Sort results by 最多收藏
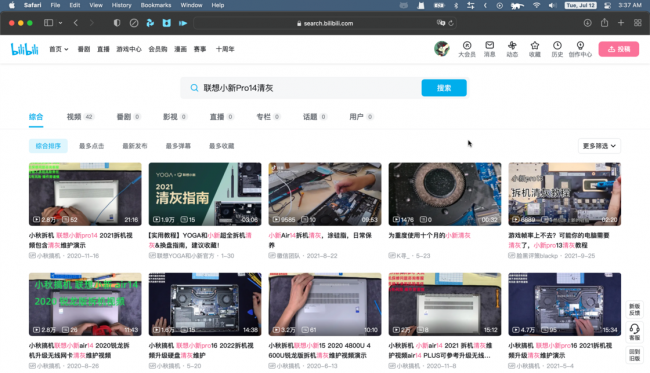This screenshot has width=650, height=373. point(221,146)
